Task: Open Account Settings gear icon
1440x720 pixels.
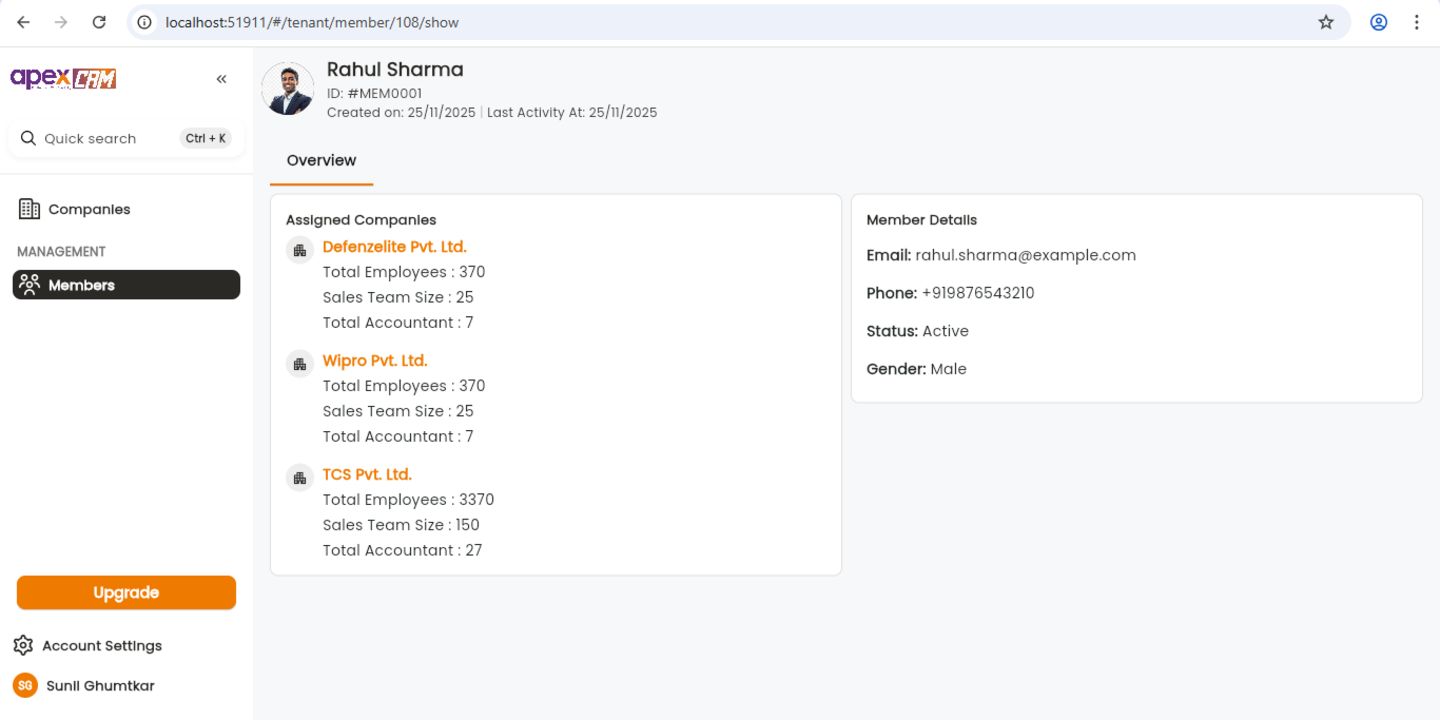Action: pyautogui.click(x=23, y=646)
